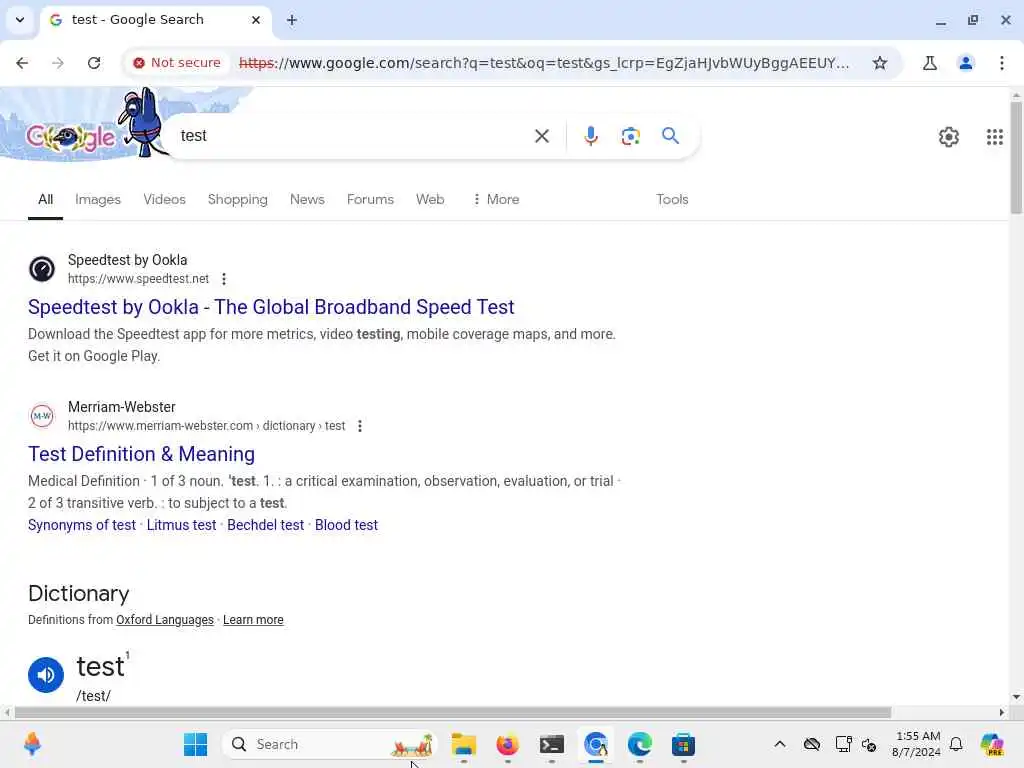Click the horizontal scrollbar thumb
This screenshot has width=1024, height=768.
click(x=453, y=712)
